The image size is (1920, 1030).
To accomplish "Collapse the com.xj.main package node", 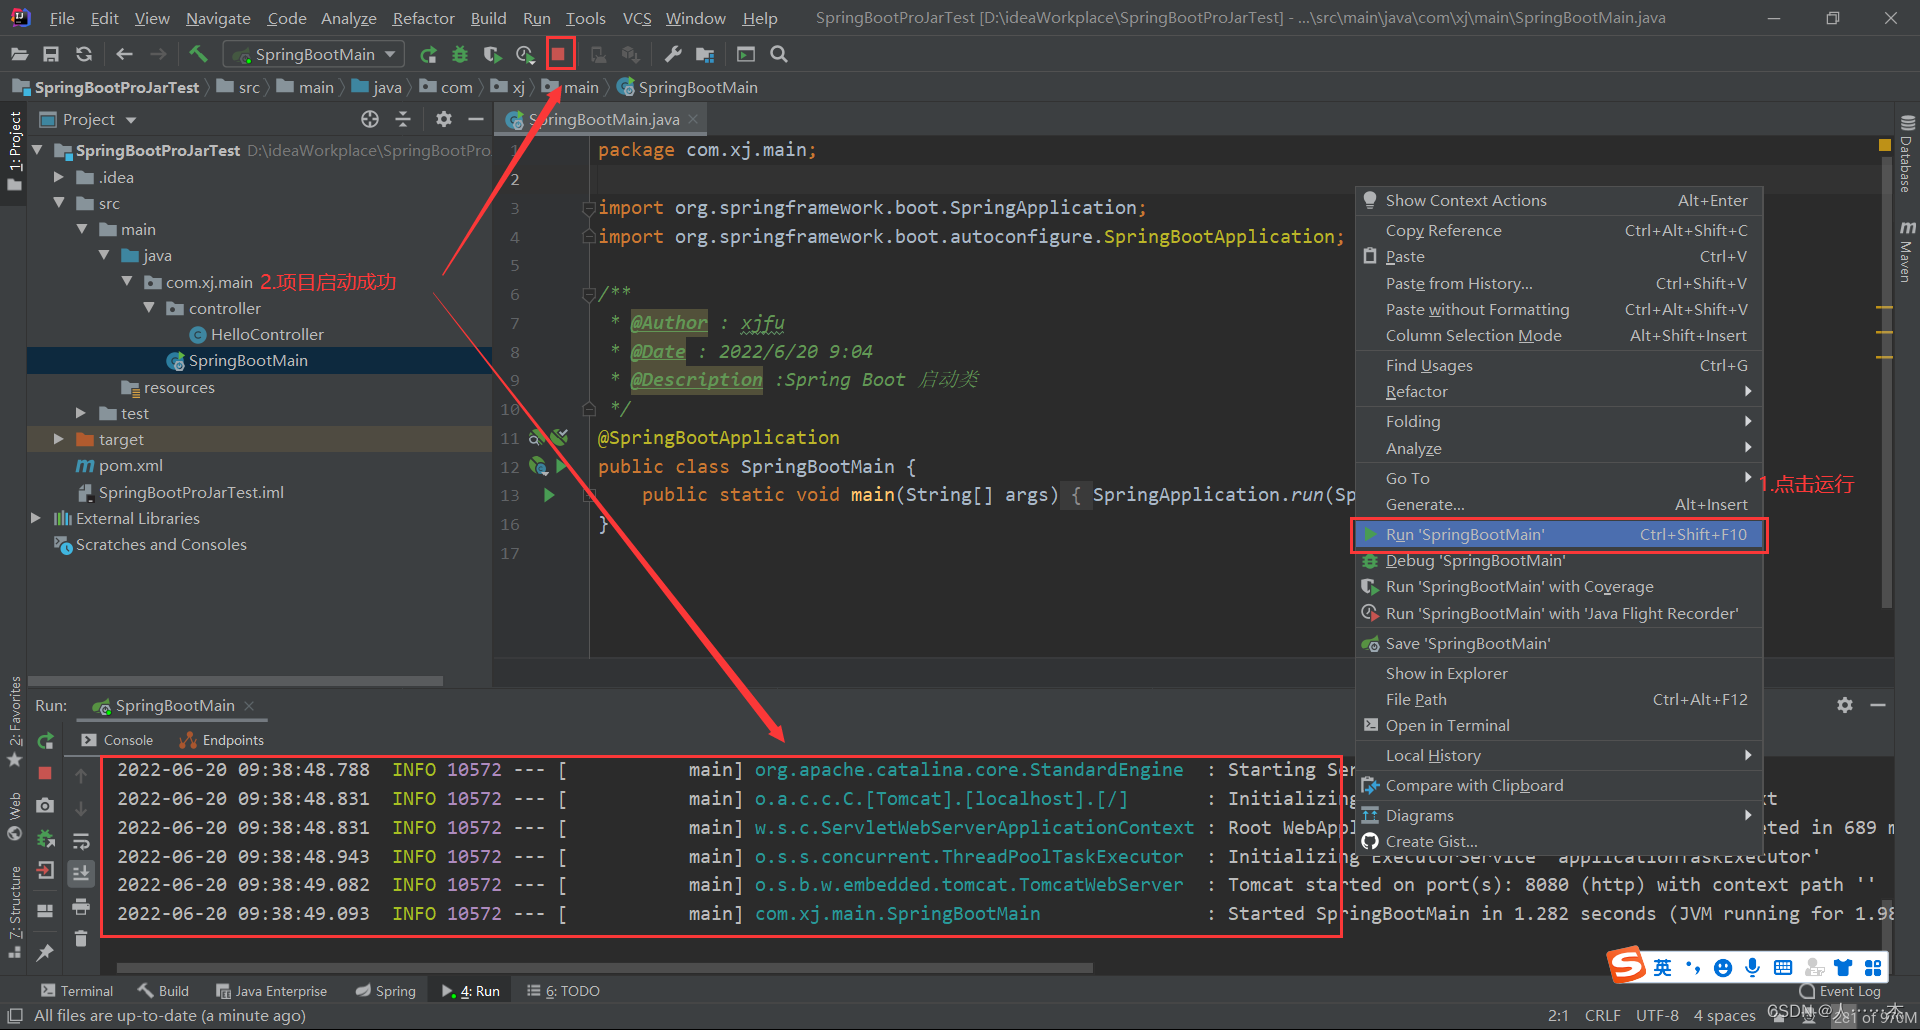I will click(x=127, y=282).
